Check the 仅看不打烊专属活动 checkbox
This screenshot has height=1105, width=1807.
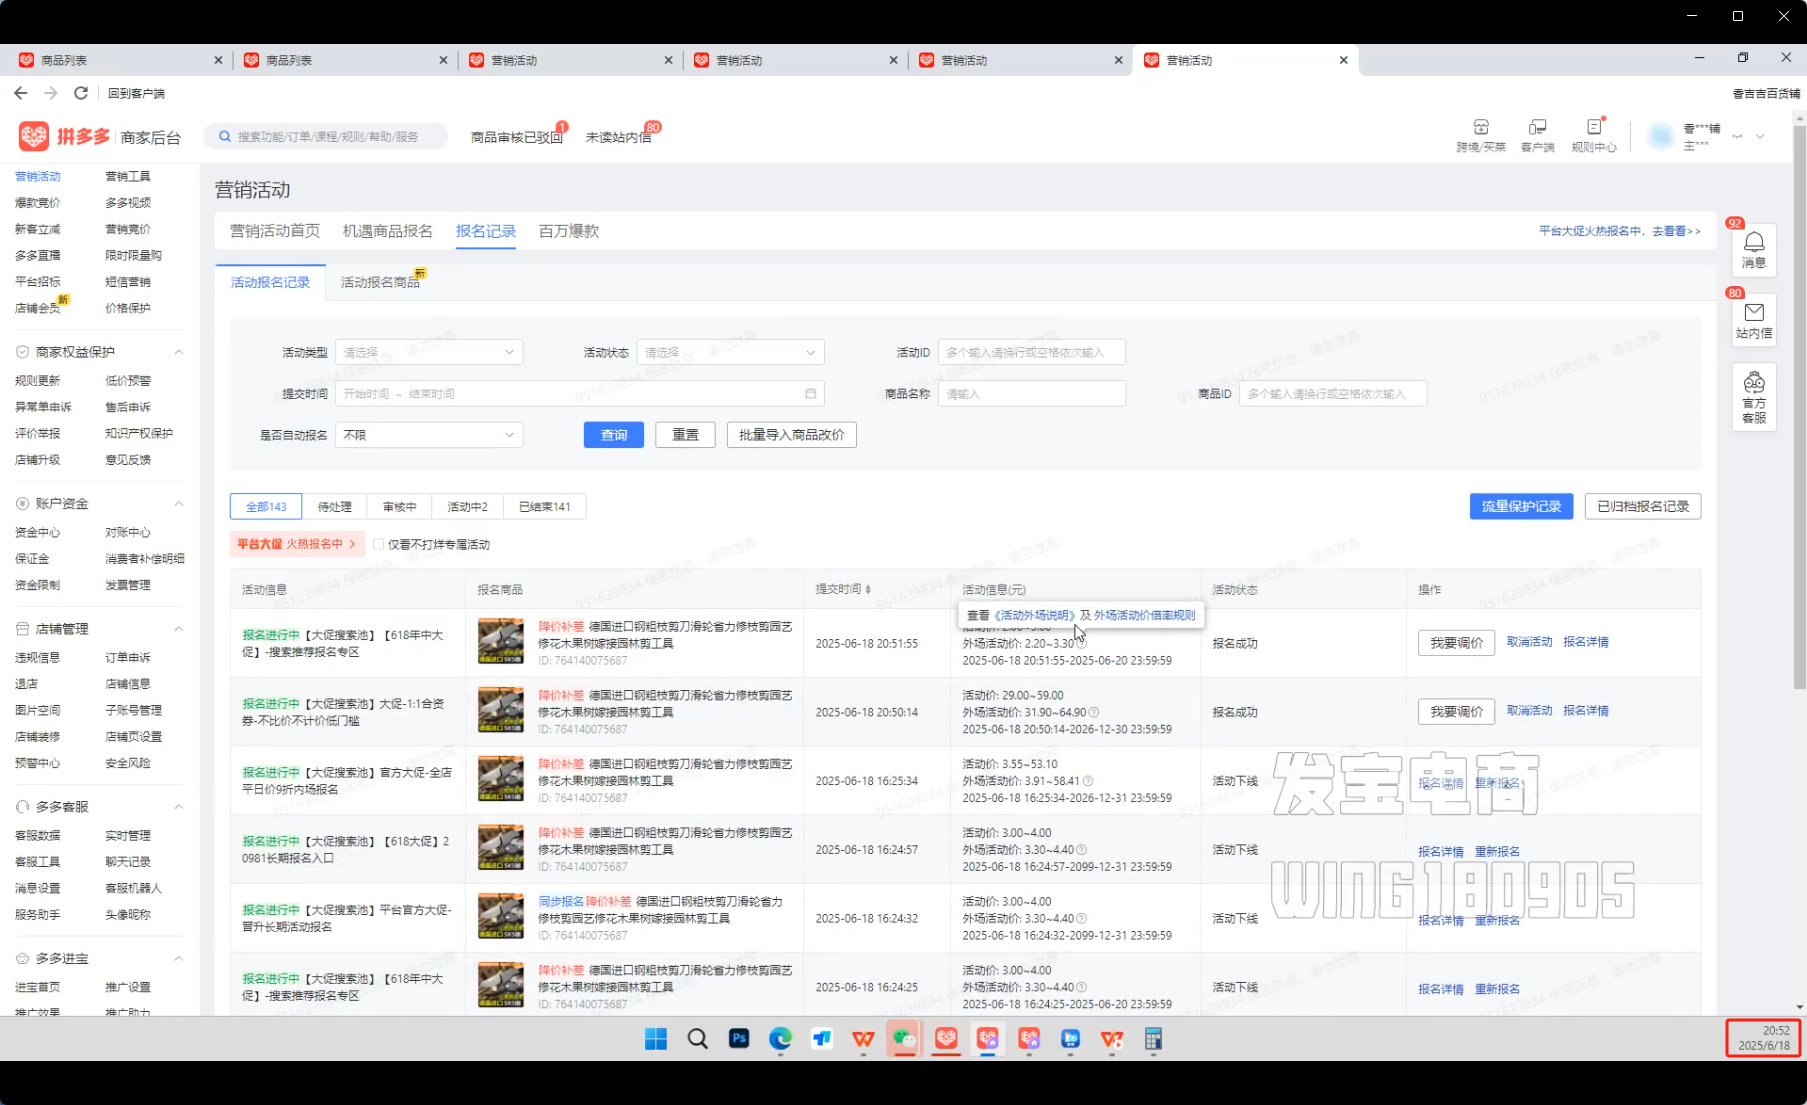pyautogui.click(x=379, y=545)
